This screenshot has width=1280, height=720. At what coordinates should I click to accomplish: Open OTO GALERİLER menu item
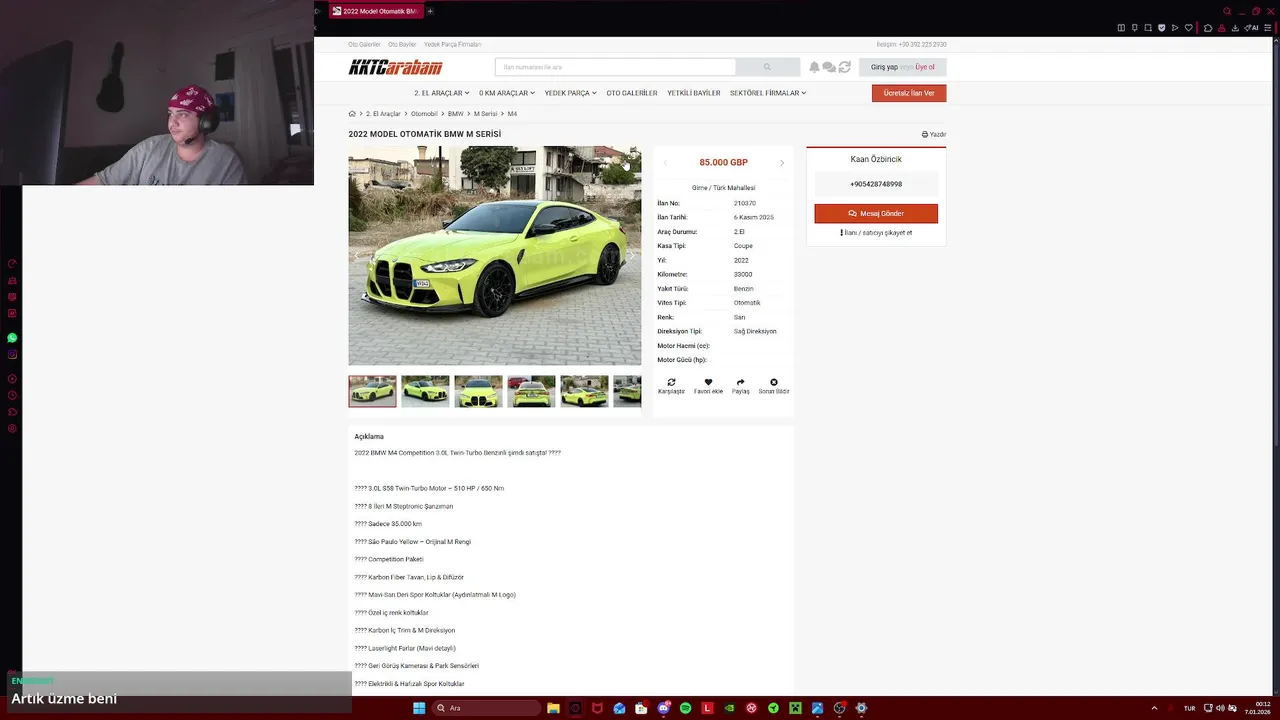click(x=632, y=93)
